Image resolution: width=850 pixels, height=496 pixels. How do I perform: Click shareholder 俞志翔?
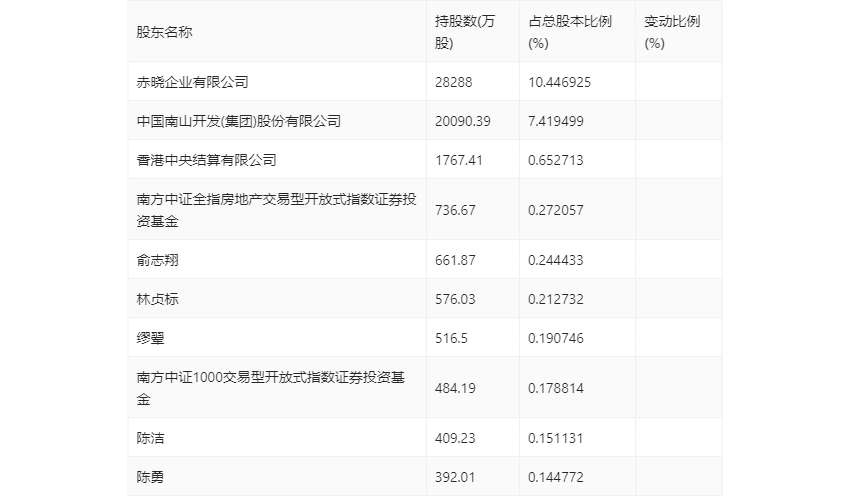(x=157, y=260)
